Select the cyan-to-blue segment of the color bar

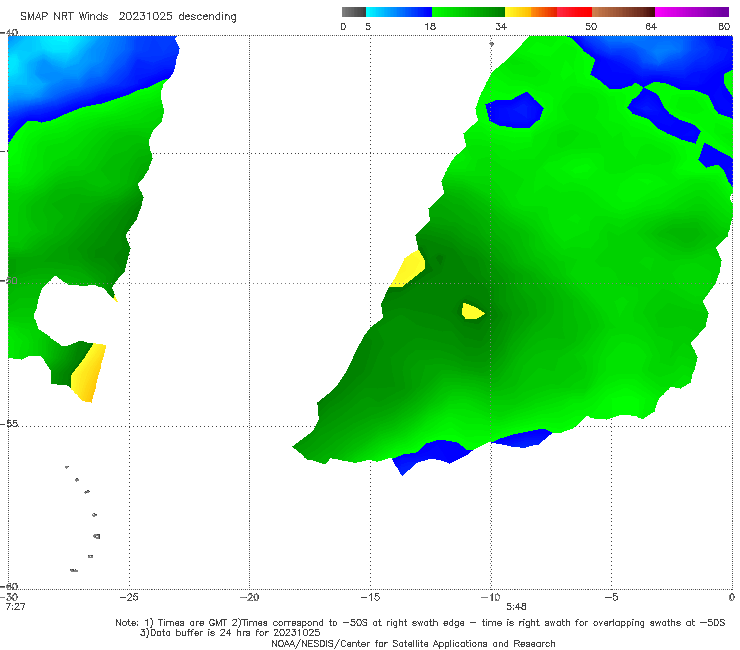(x=399, y=12)
